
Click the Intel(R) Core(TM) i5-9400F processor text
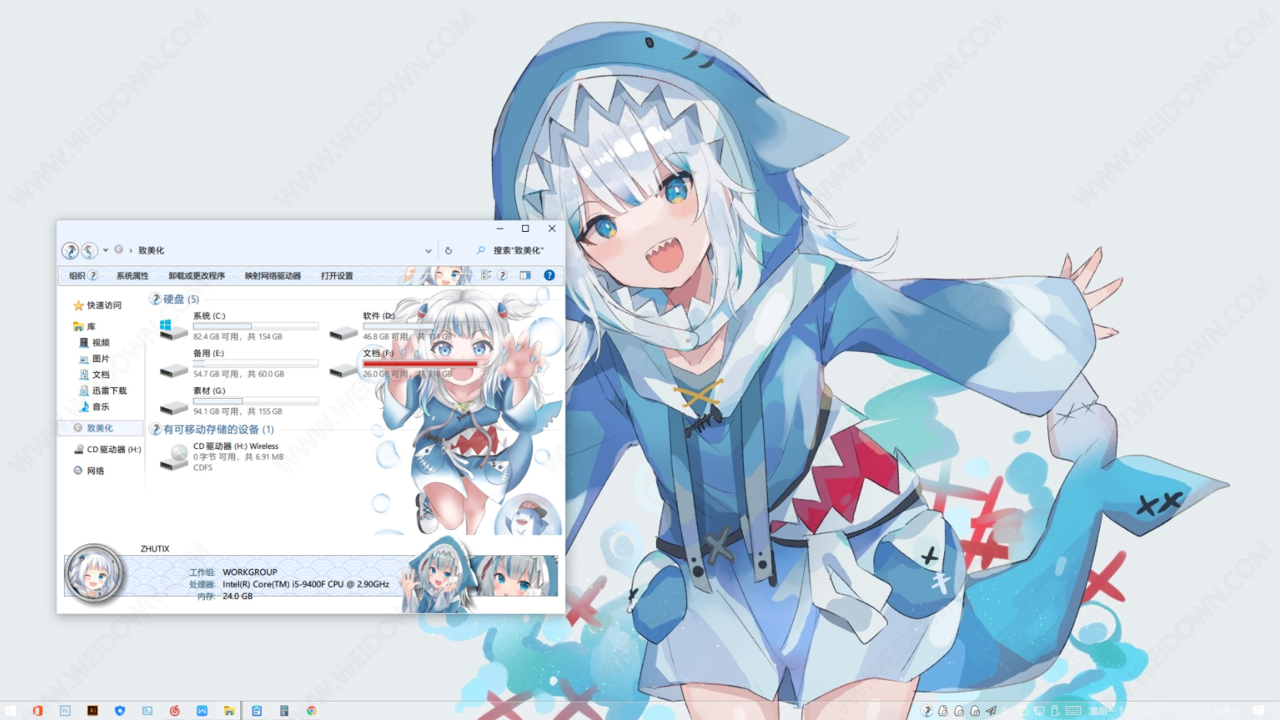(305, 584)
